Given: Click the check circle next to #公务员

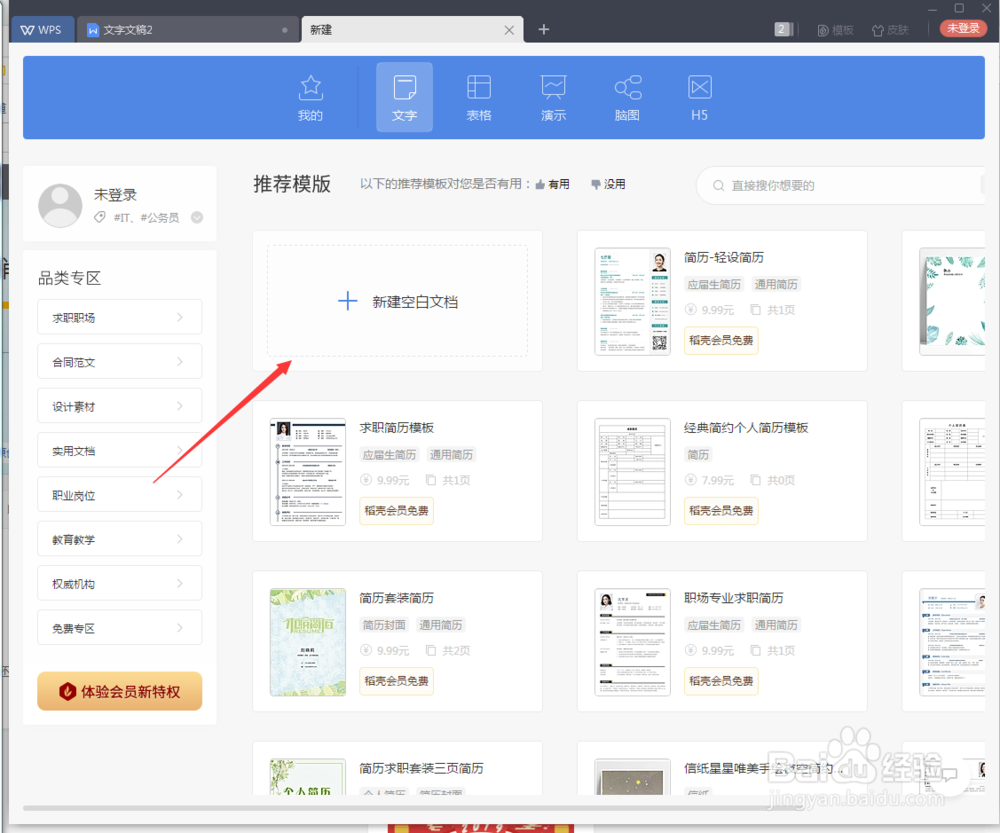Looking at the screenshot, I should [197, 217].
